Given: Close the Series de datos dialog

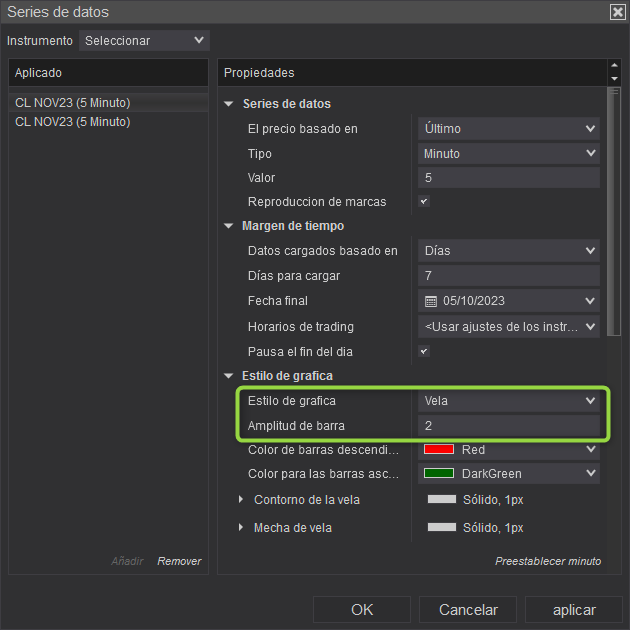Looking at the screenshot, I should click(x=617, y=12).
